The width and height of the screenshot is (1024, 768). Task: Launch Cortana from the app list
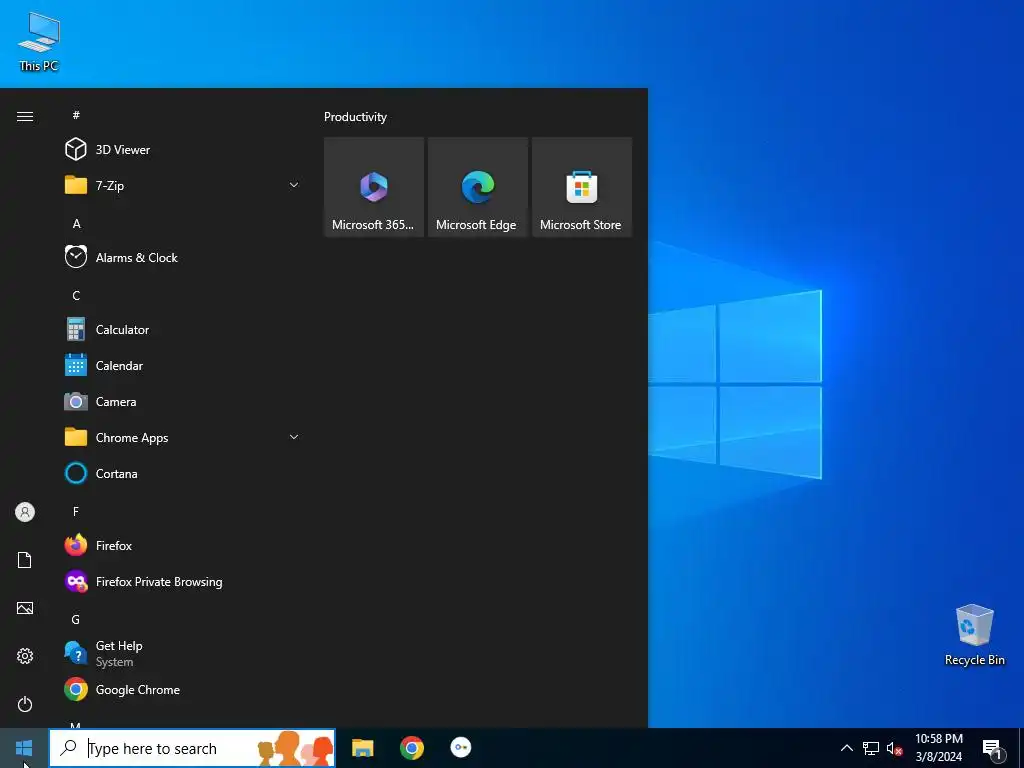(x=183, y=473)
